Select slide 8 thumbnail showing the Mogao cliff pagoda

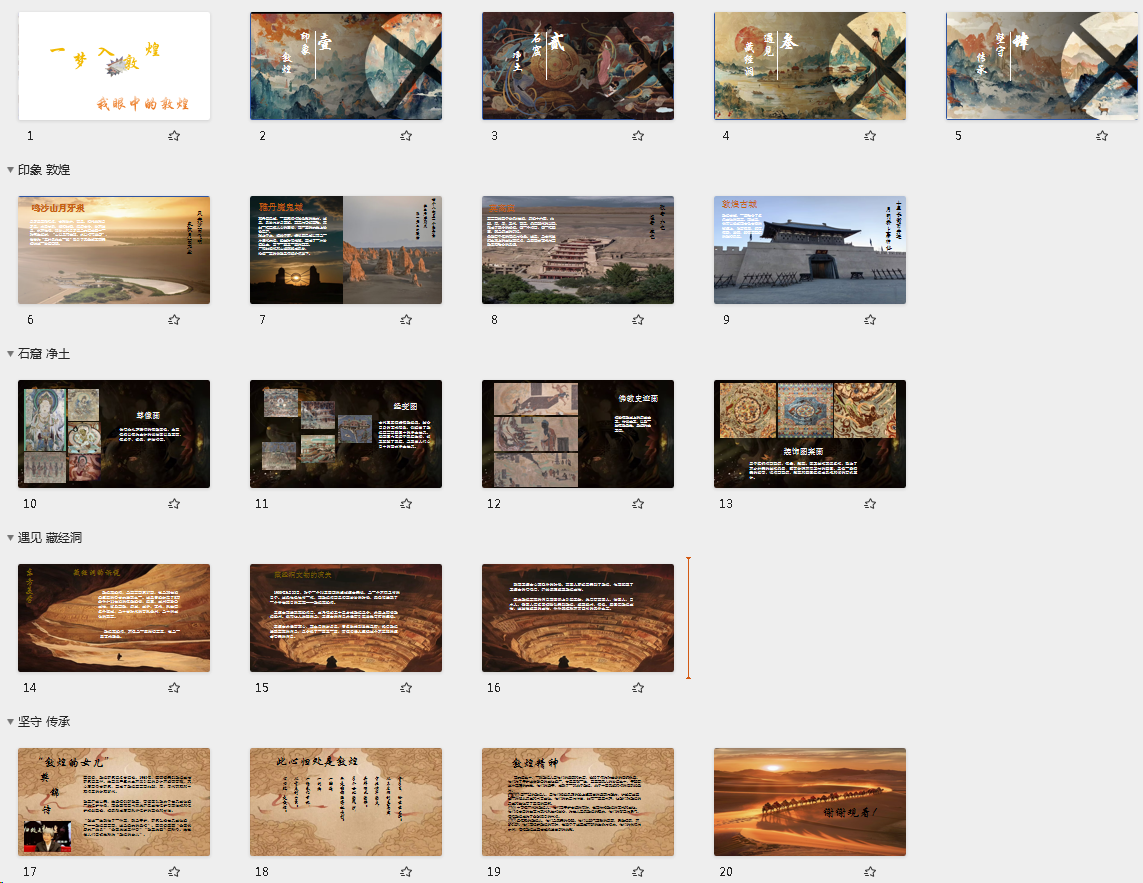[577, 250]
